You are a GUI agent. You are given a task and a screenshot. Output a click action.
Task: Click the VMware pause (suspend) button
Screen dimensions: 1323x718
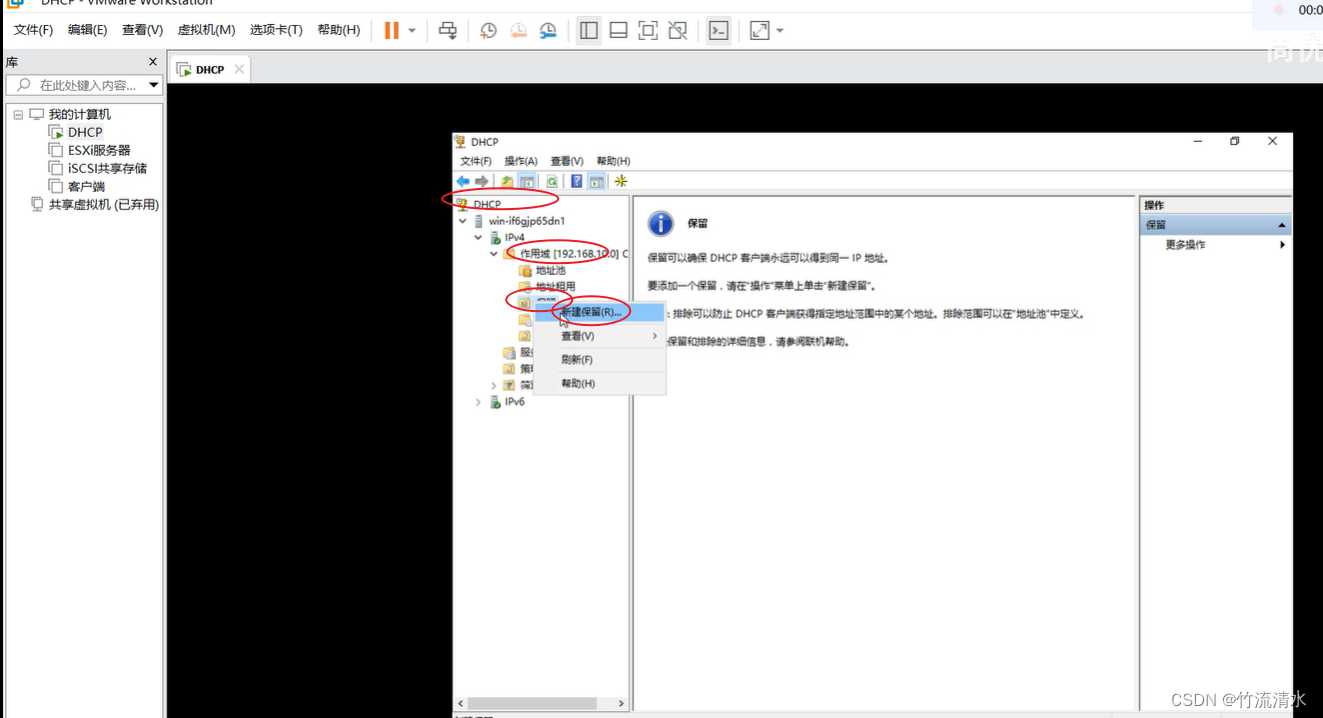(x=391, y=30)
